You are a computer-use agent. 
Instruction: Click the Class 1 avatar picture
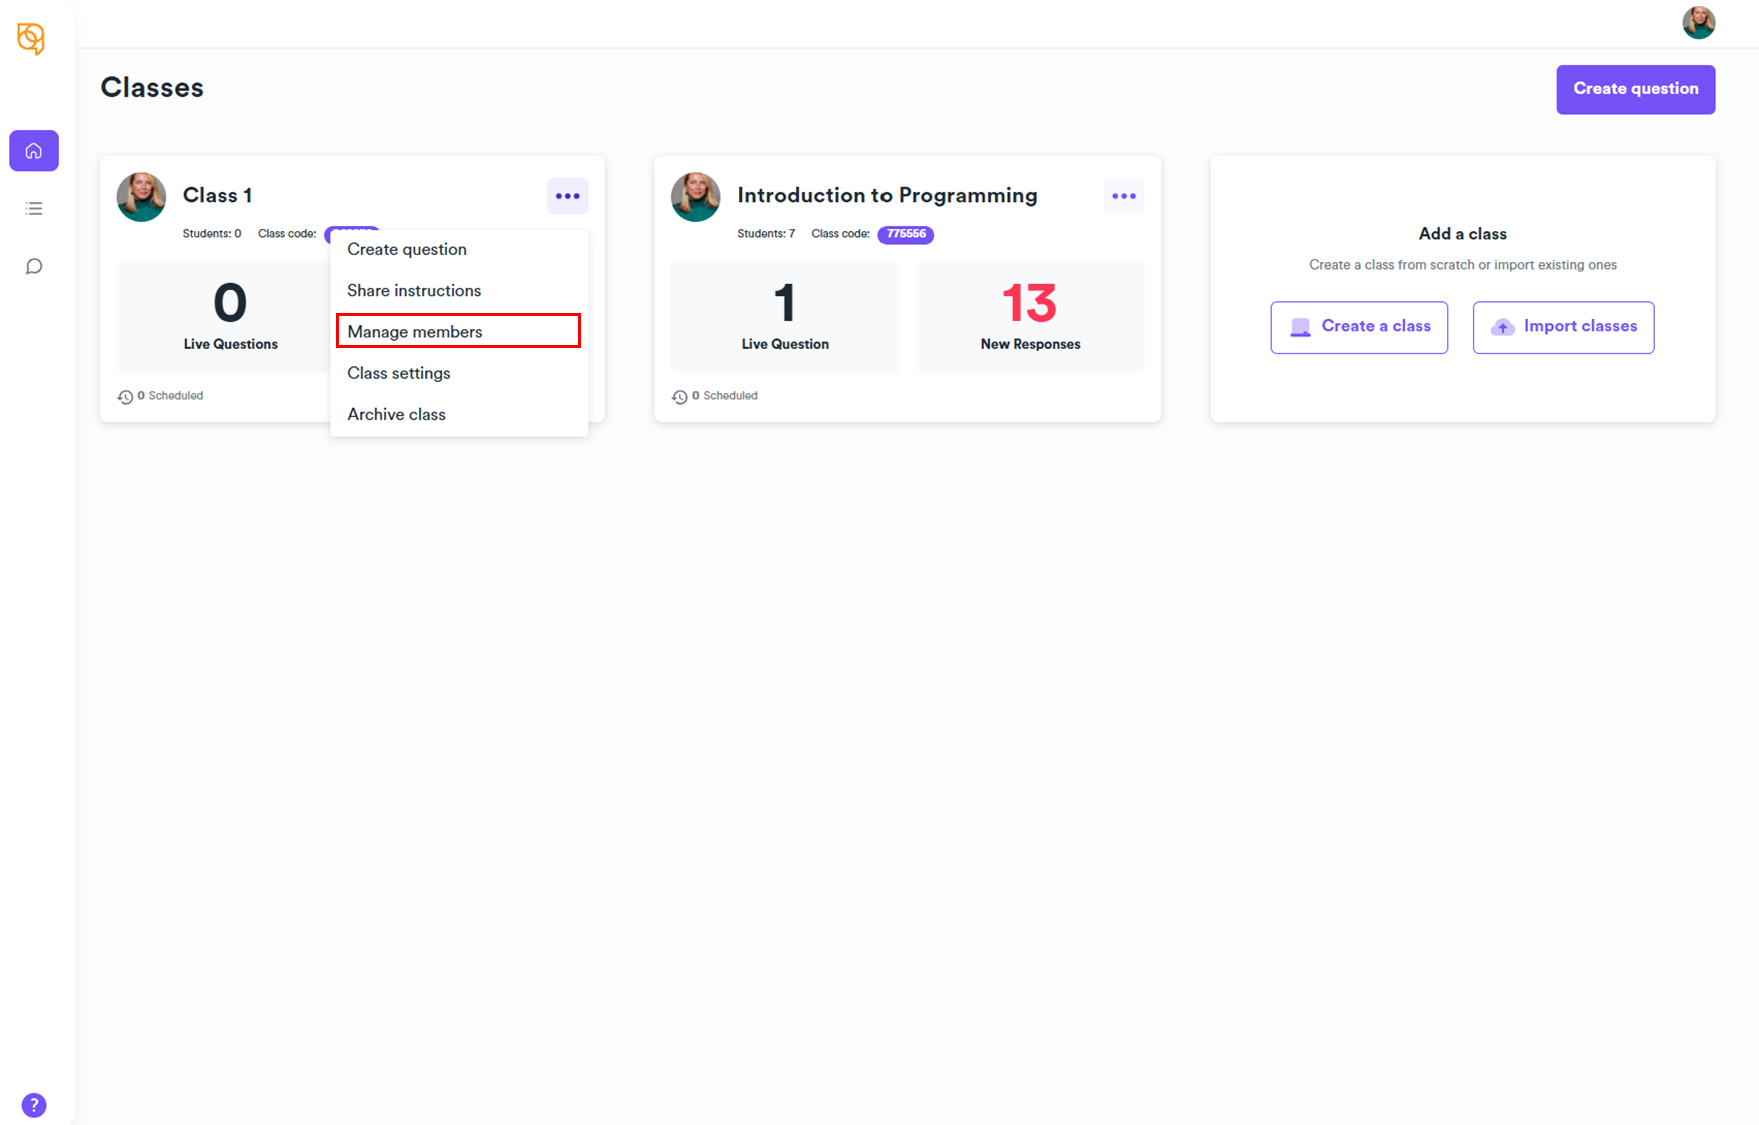141,197
